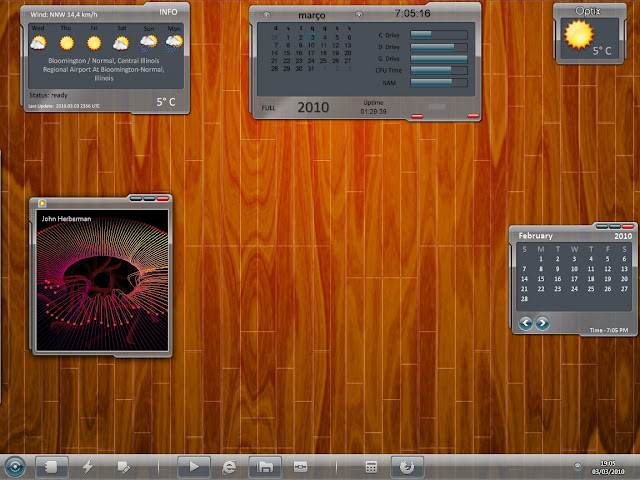
Task: Select Wed forecast icon in weather widget
Action: [38, 42]
